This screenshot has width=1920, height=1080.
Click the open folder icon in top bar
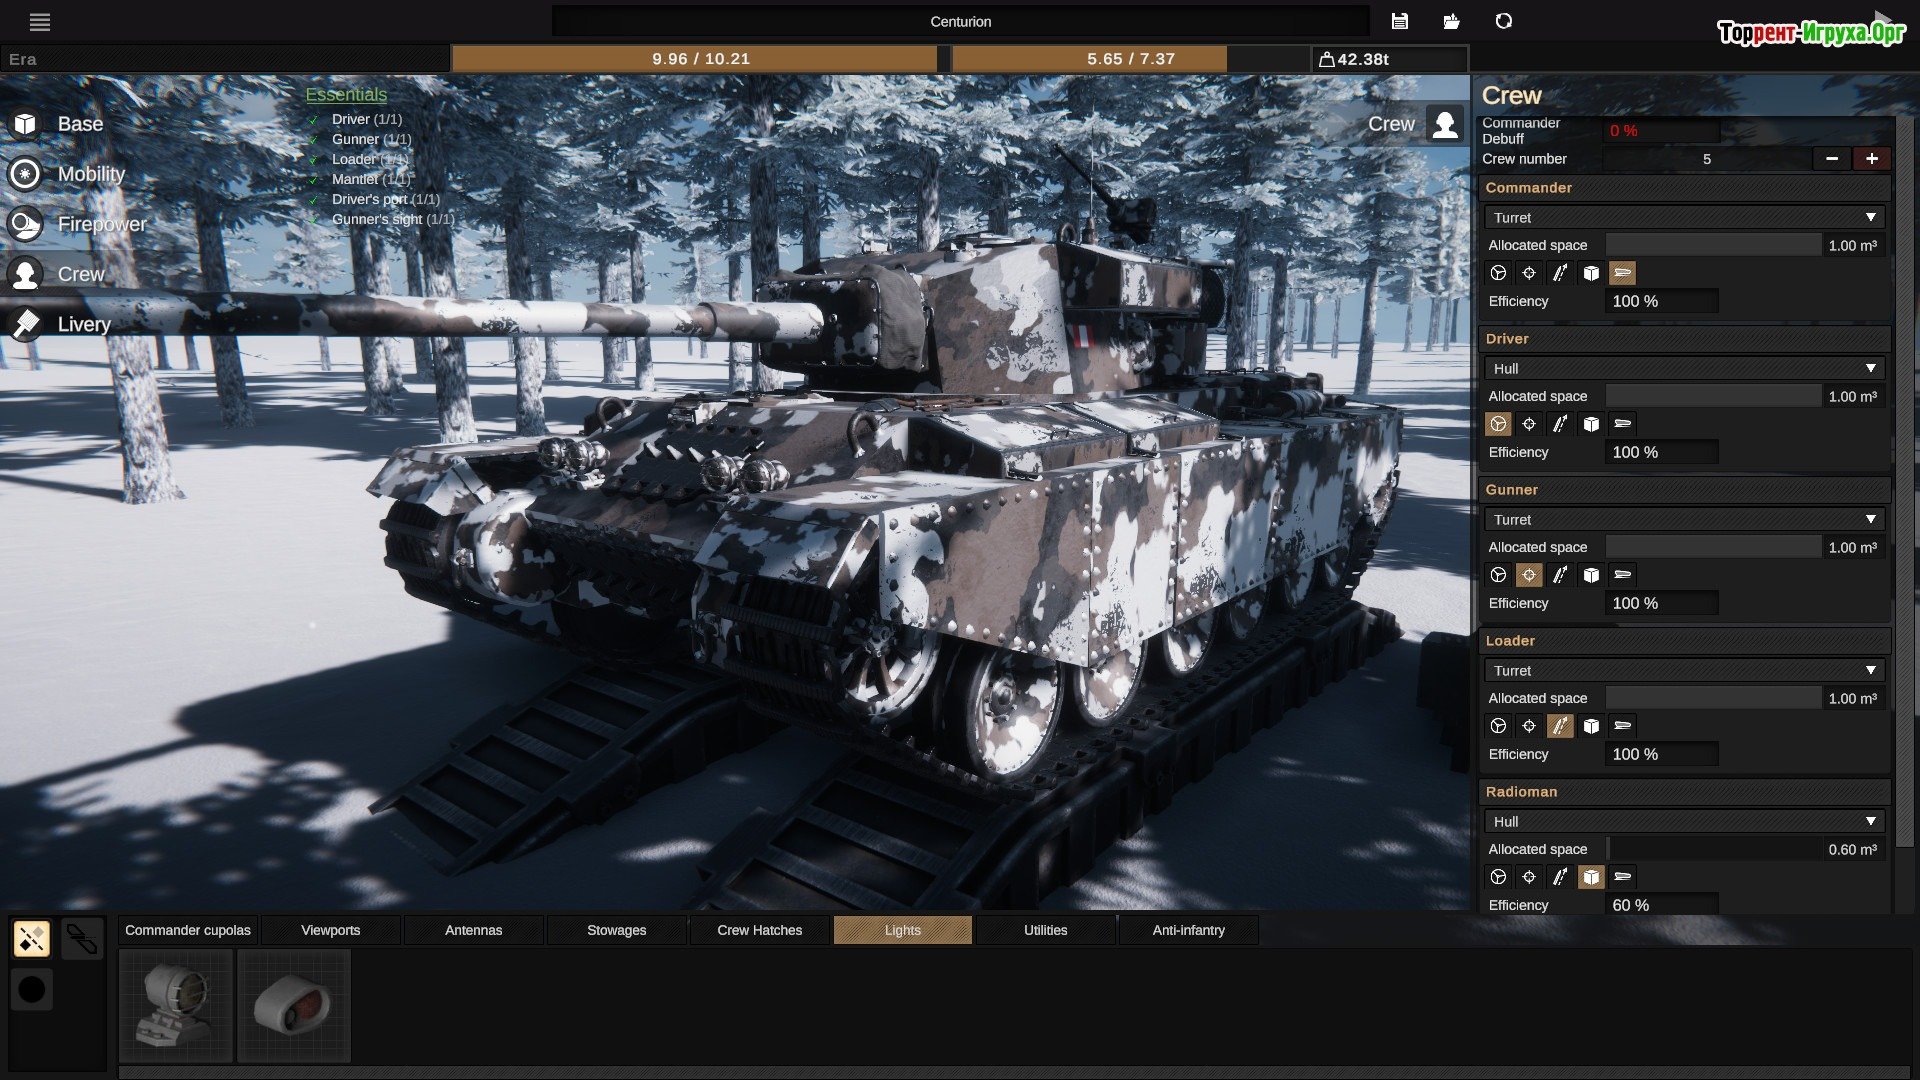tap(1452, 22)
